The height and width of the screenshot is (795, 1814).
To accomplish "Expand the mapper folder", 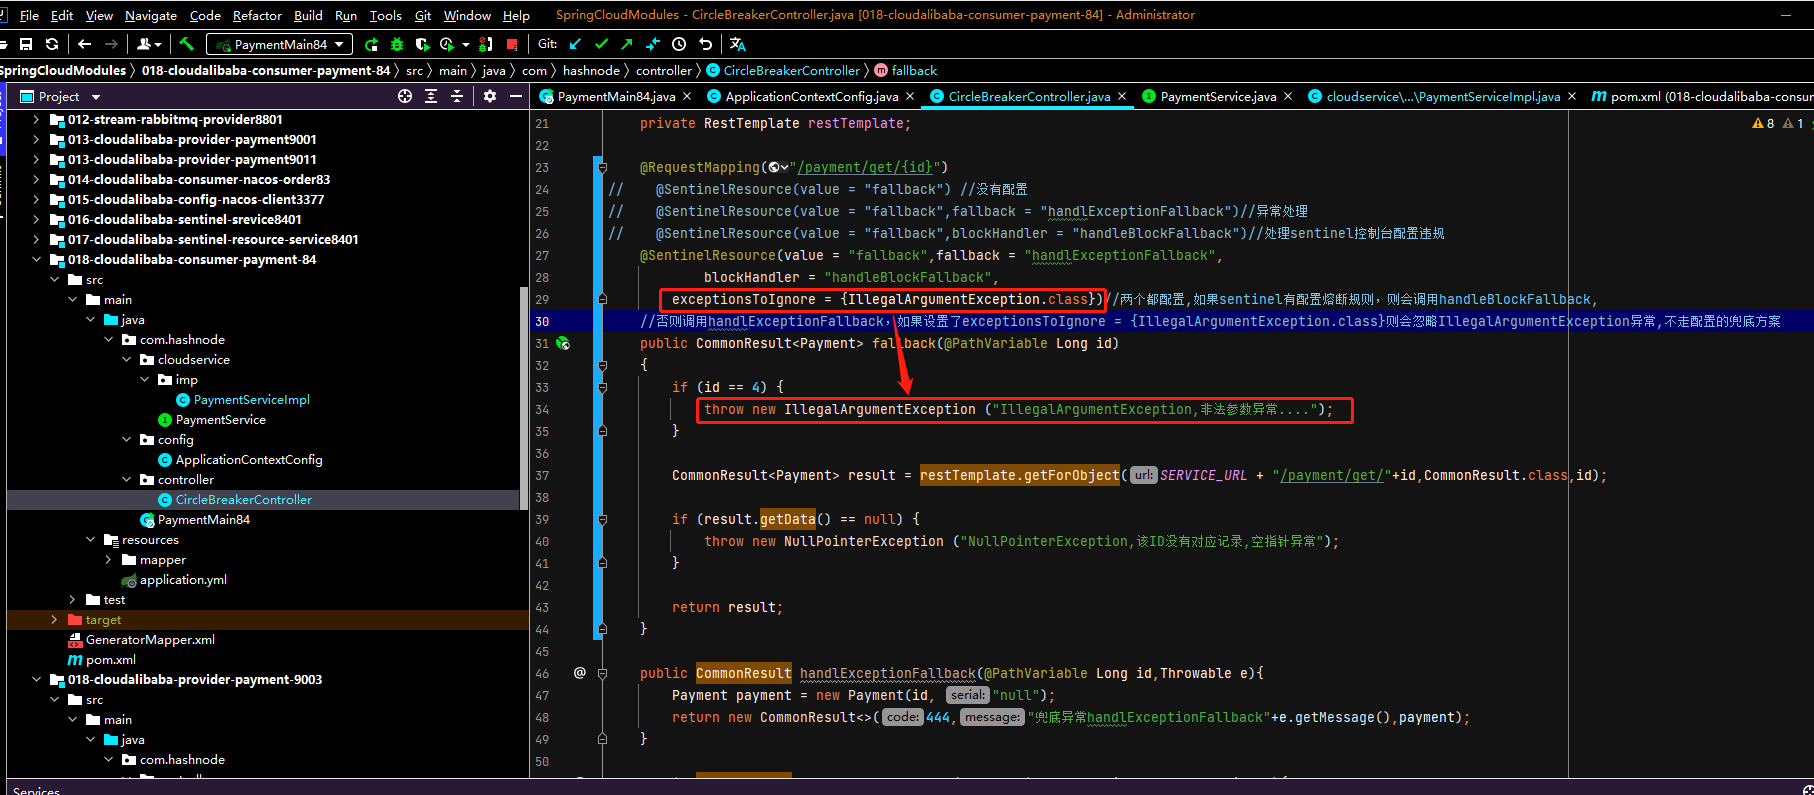I will coord(109,559).
